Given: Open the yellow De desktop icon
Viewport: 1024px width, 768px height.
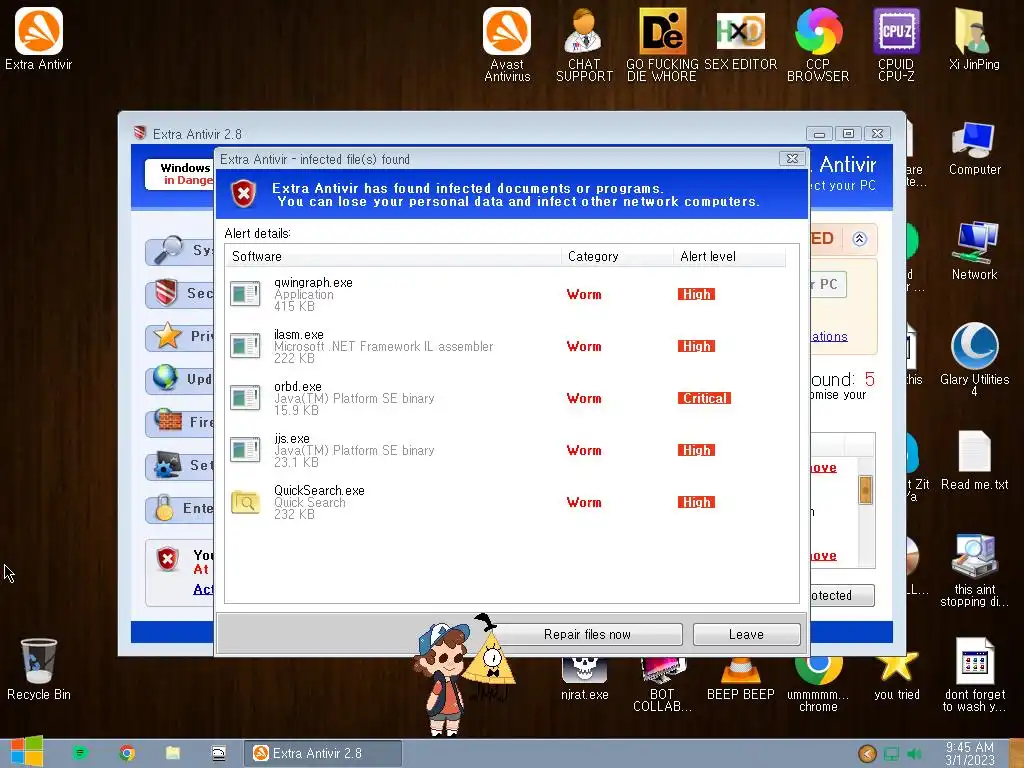Looking at the screenshot, I should click(662, 44).
